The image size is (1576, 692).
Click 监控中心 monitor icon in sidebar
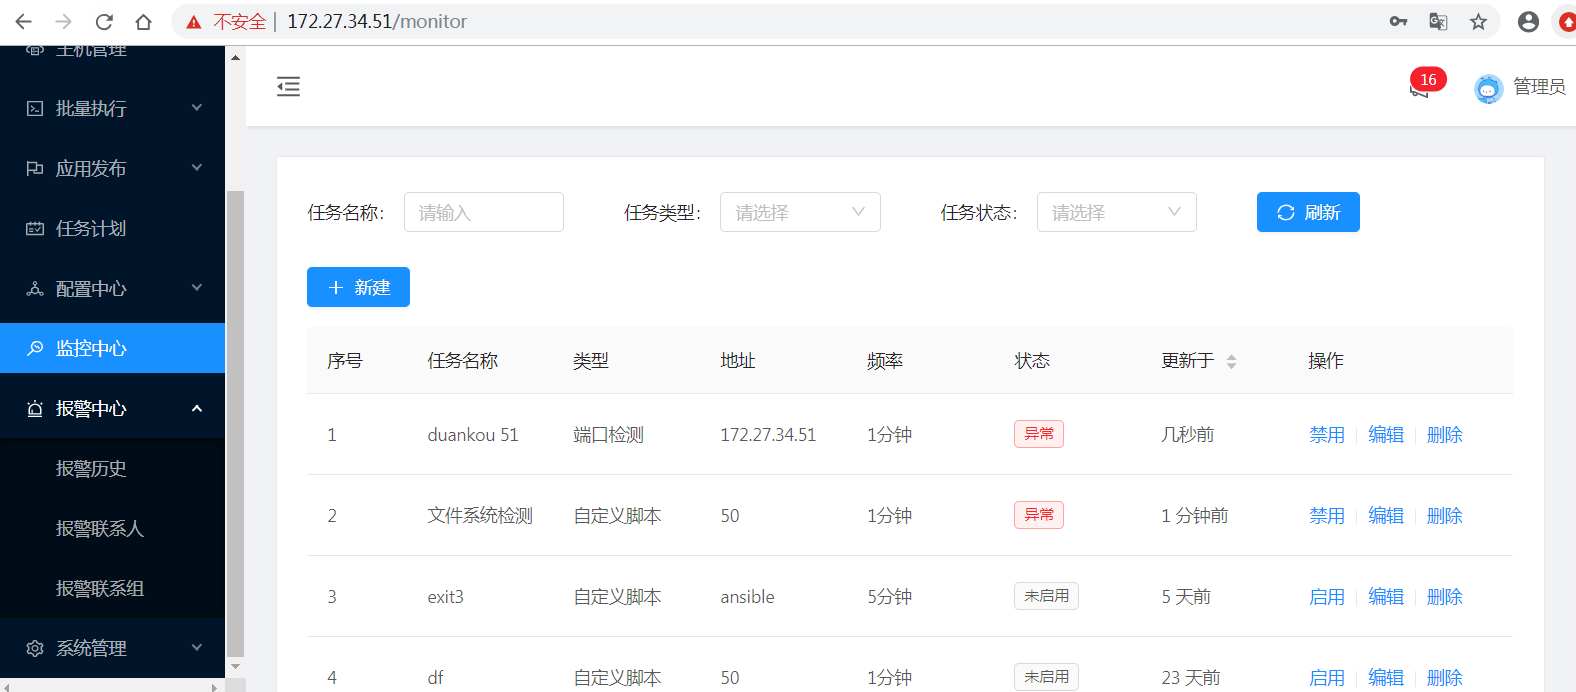(x=35, y=348)
